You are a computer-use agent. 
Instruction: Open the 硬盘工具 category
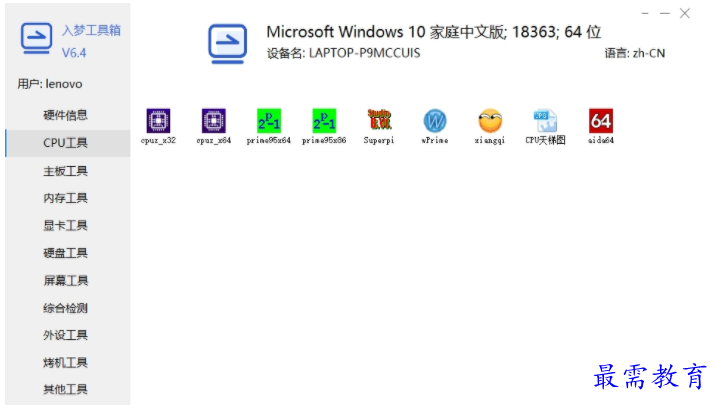coord(65,253)
